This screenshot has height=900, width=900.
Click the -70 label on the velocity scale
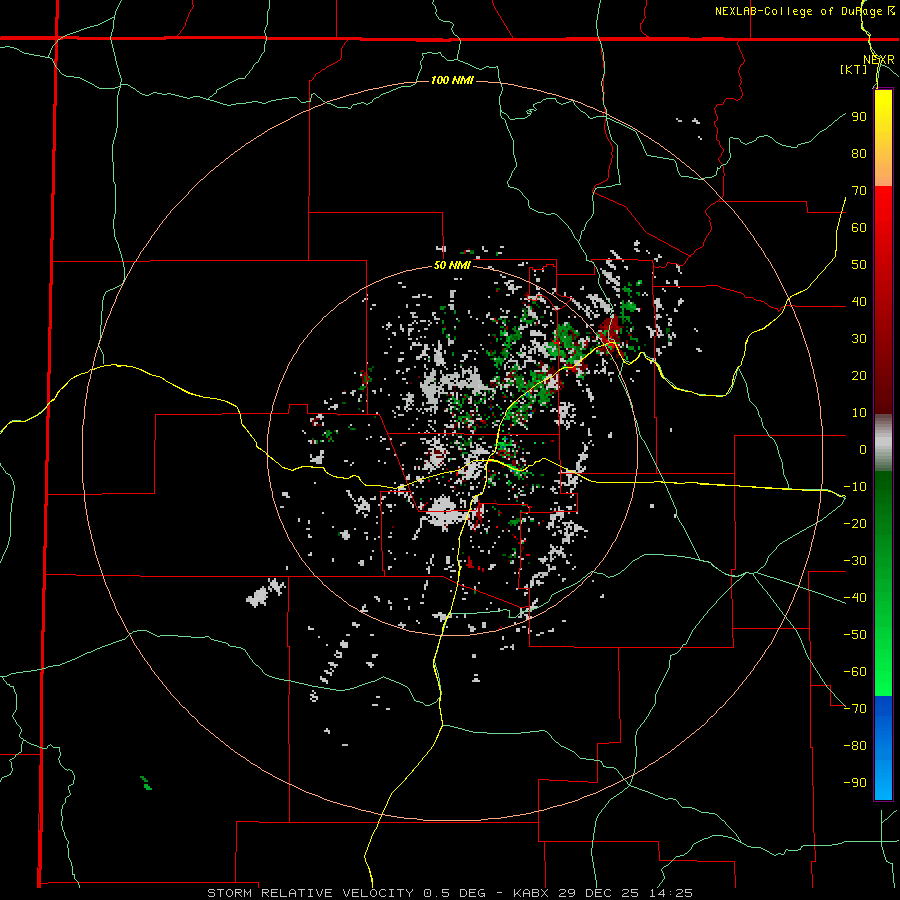(x=855, y=708)
